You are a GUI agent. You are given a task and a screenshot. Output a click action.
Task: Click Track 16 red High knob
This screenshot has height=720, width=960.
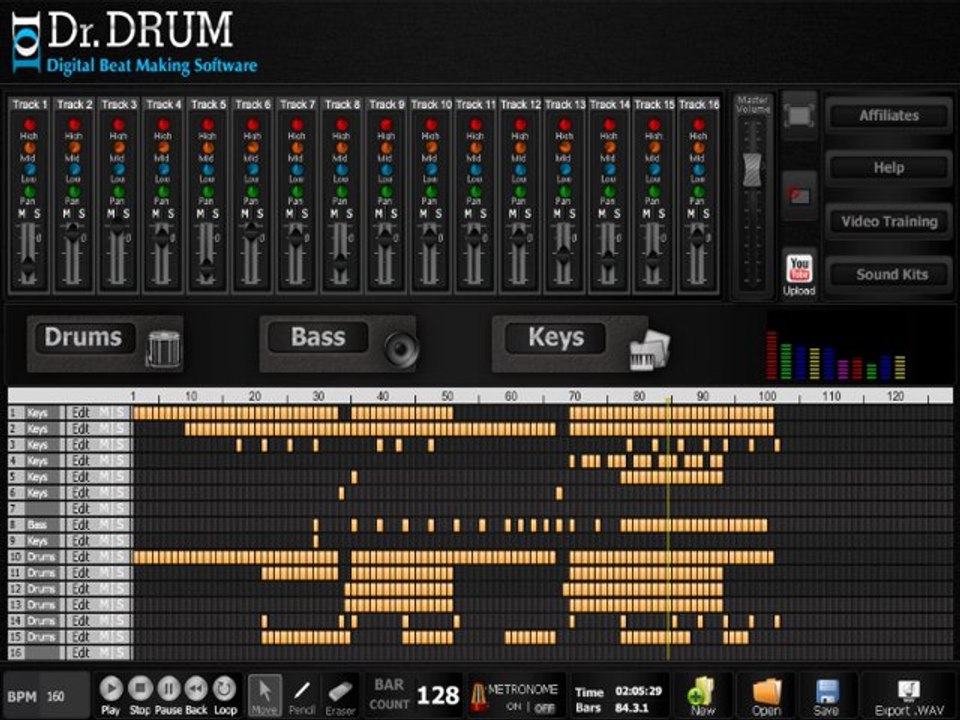coord(699,125)
